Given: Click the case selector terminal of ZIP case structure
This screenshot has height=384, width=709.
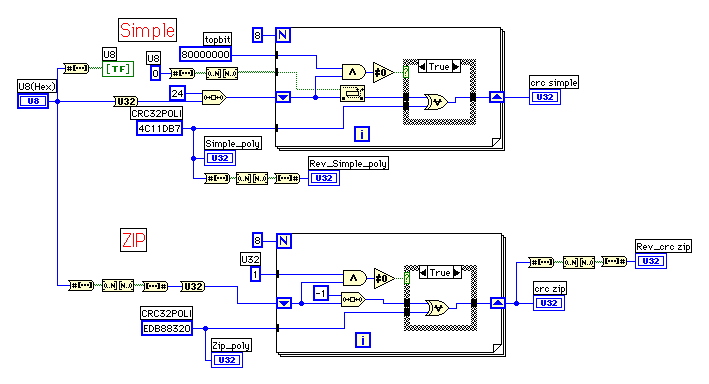Looking at the screenshot, I should 407,278.
